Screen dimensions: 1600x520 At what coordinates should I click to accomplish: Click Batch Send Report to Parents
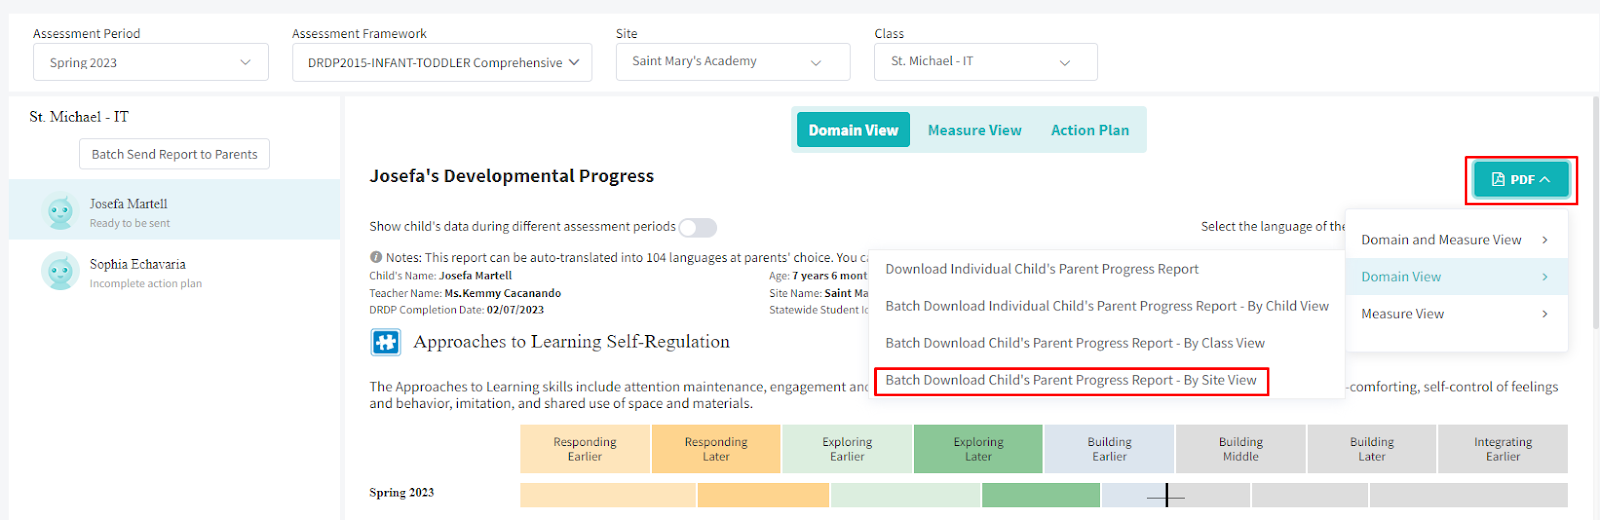[174, 154]
